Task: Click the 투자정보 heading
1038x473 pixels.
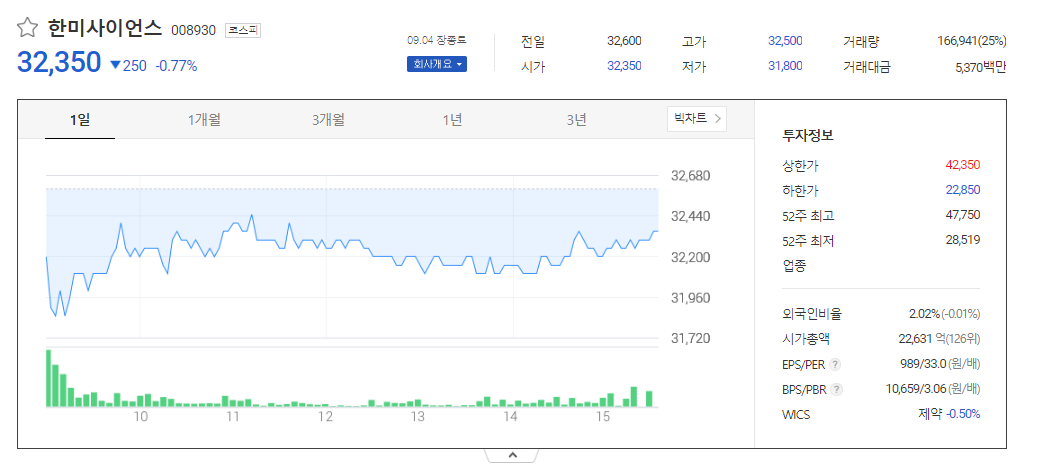Action: (808, 136)
